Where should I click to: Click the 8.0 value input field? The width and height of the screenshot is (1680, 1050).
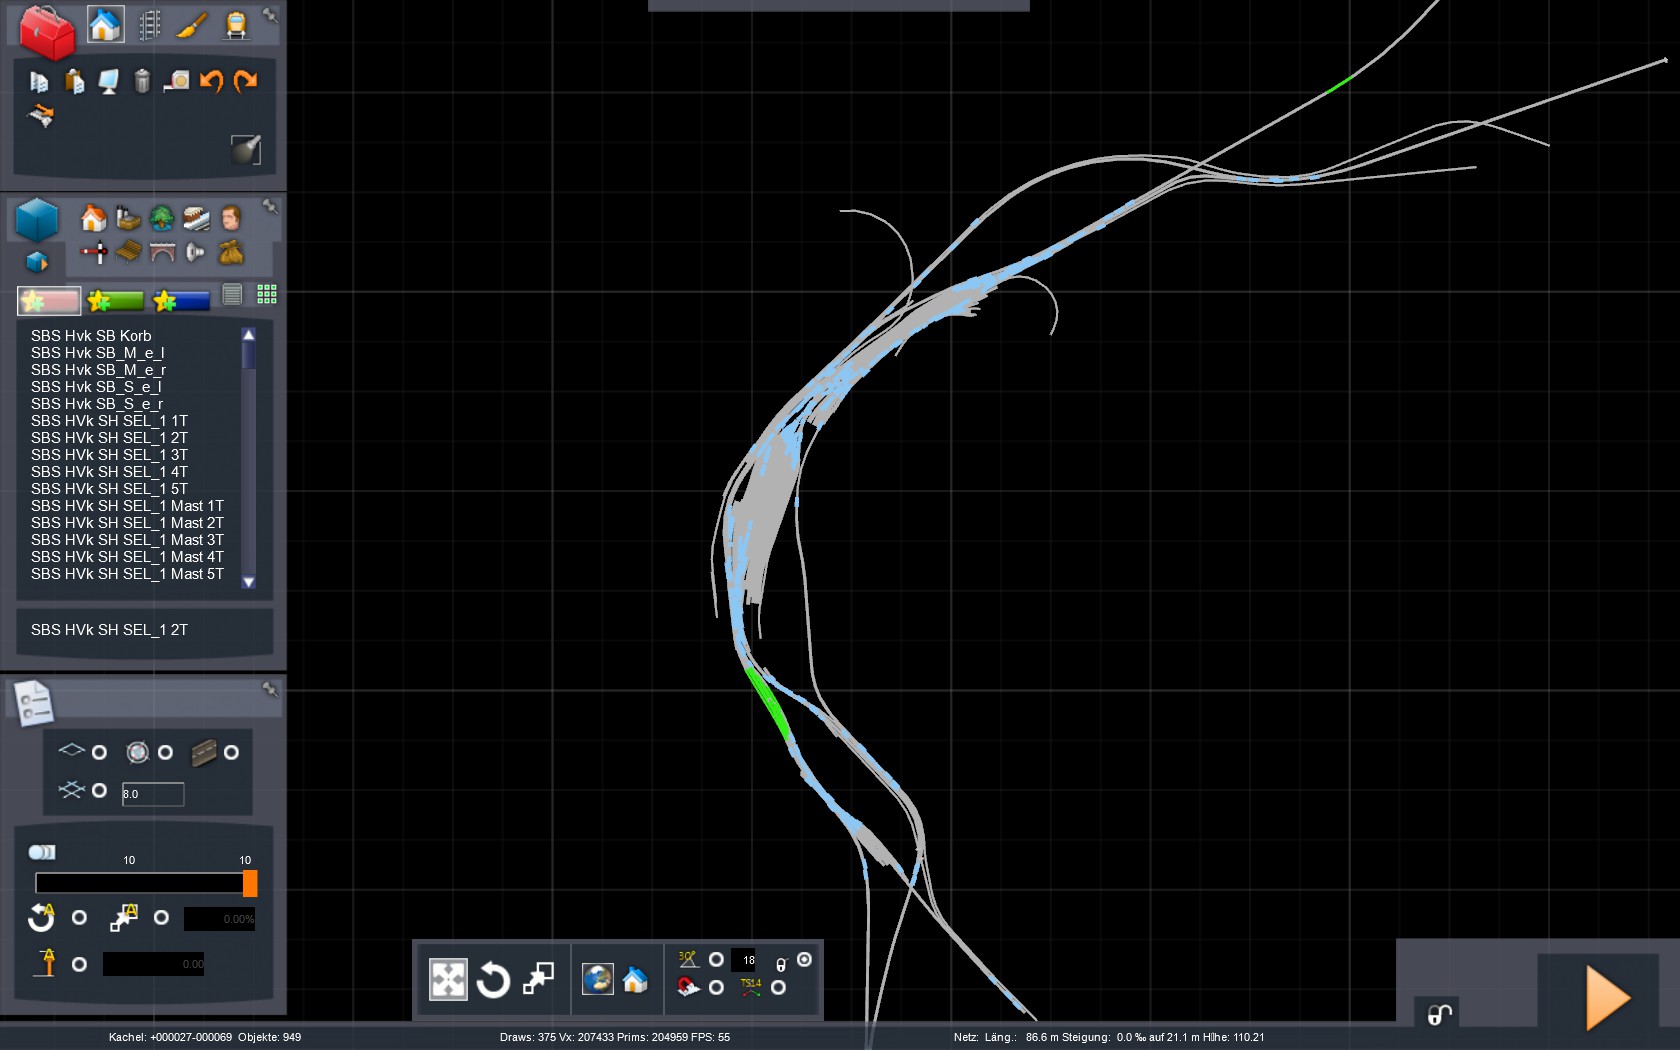click(x=152, y=794)
